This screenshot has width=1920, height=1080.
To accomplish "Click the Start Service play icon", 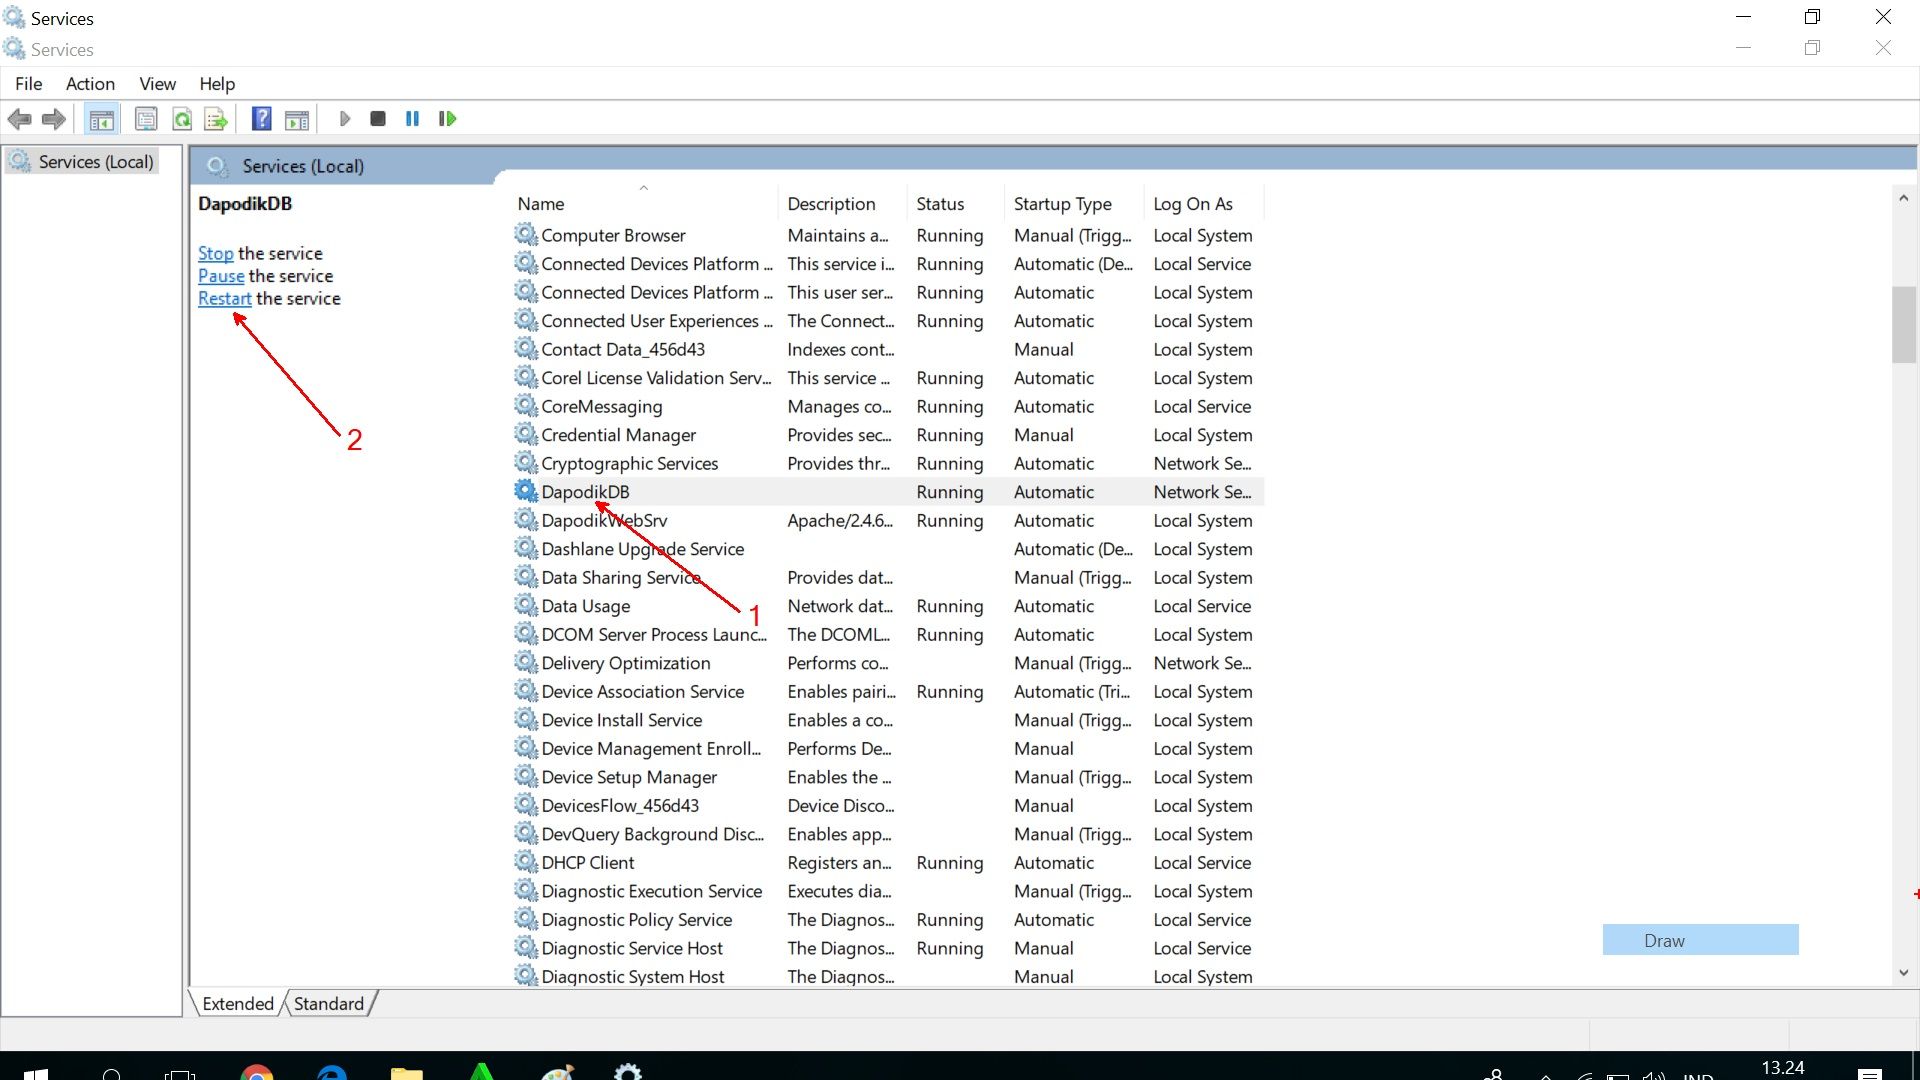I will coord(345,119).
